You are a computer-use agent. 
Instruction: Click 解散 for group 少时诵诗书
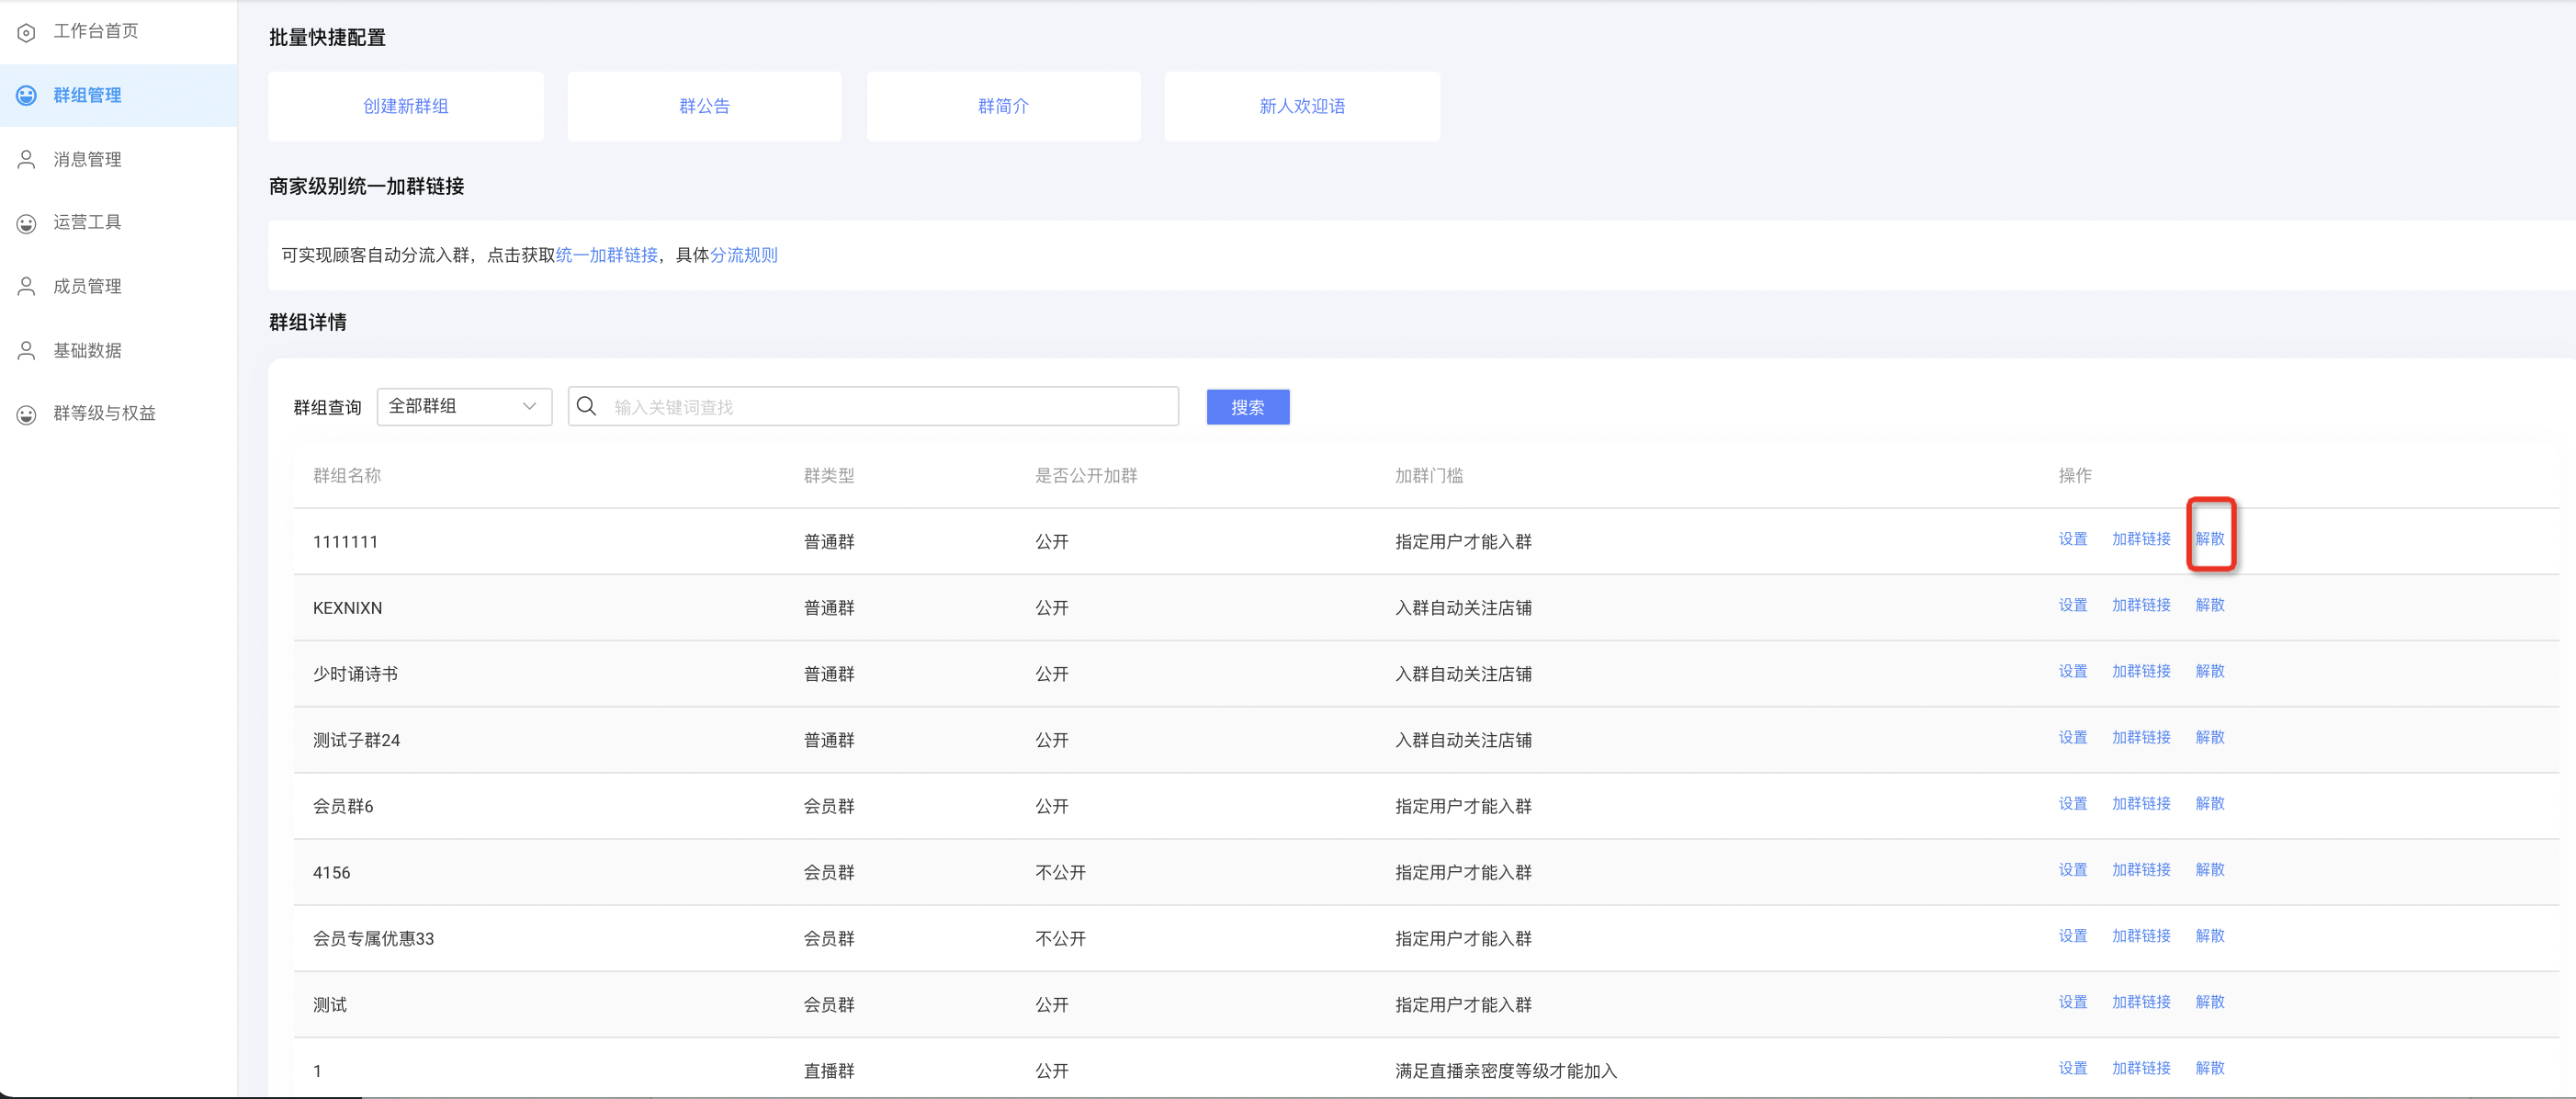point(2210,671)
